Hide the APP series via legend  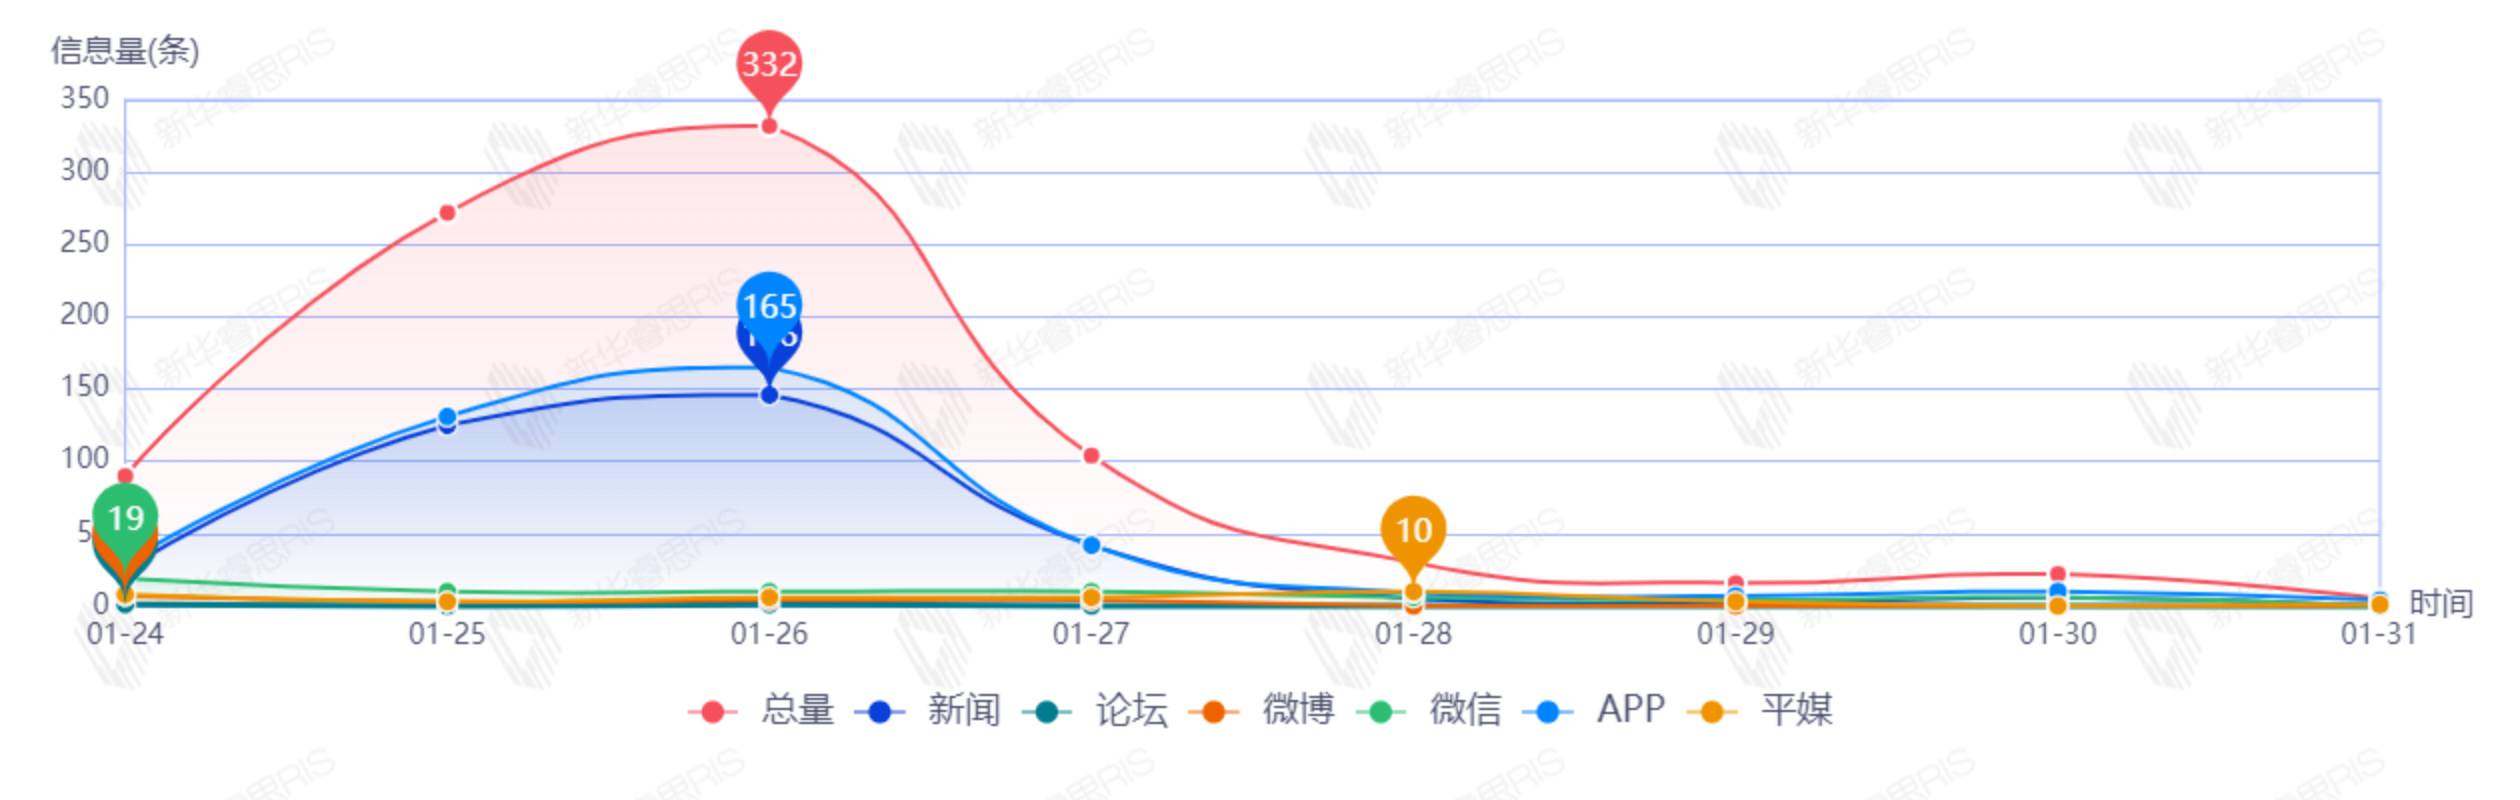click(x=1598, y=710)
